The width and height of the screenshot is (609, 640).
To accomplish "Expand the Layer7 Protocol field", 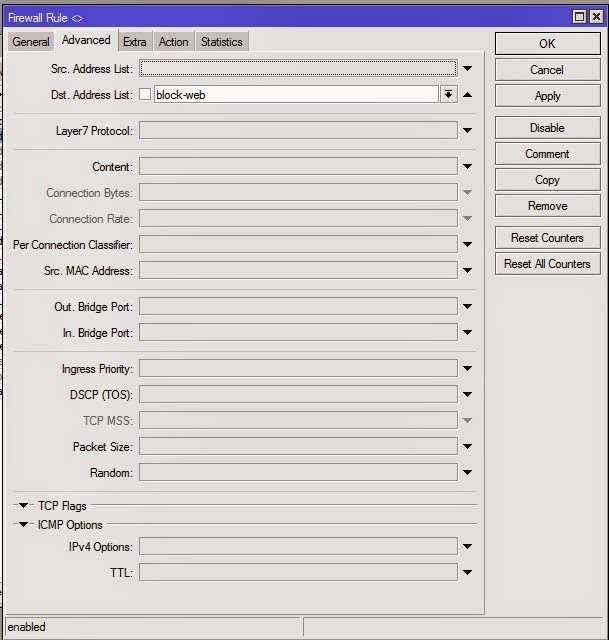I will (468, 131).
